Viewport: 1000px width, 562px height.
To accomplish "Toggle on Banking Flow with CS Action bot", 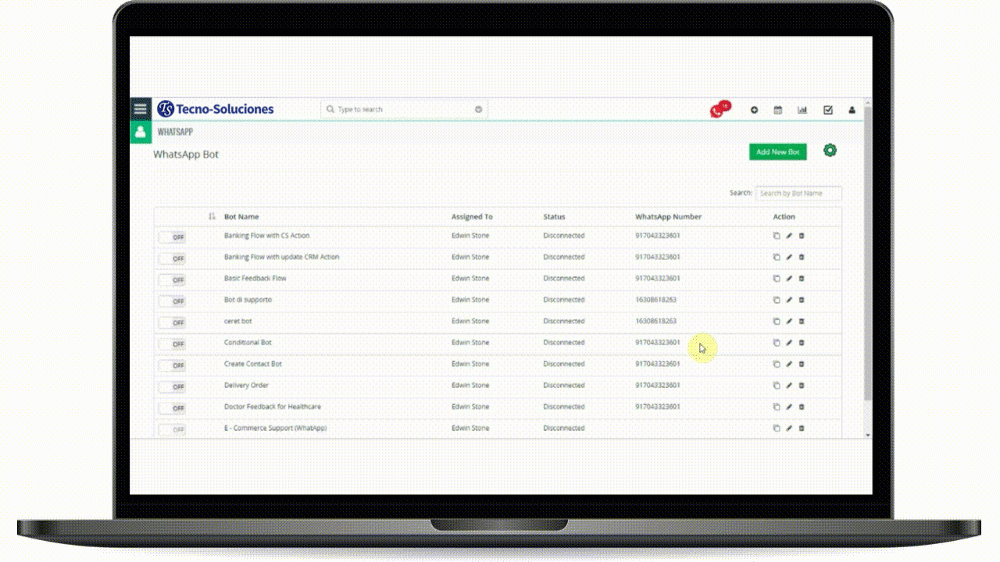I will coord(172,237).
